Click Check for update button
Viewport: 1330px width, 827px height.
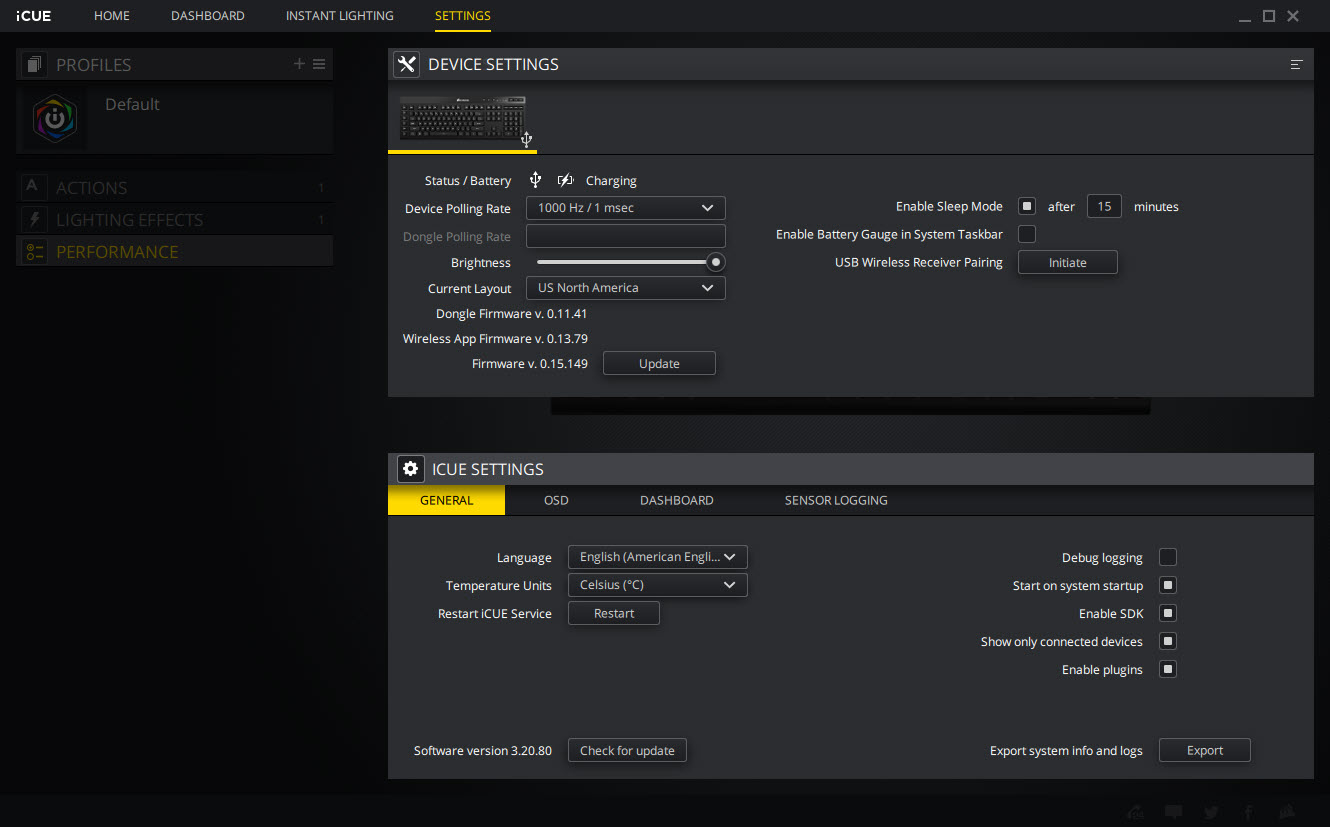627,750
